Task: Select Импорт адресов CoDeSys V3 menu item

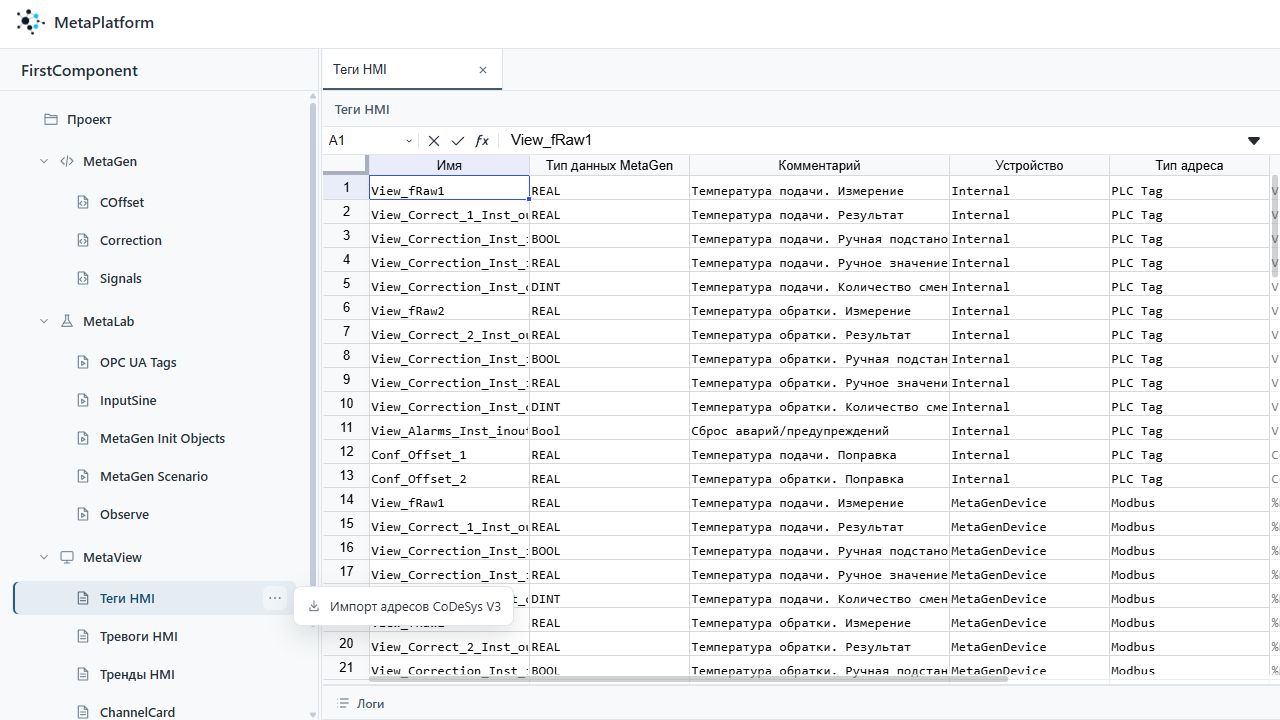Action: tap(404, 607)
